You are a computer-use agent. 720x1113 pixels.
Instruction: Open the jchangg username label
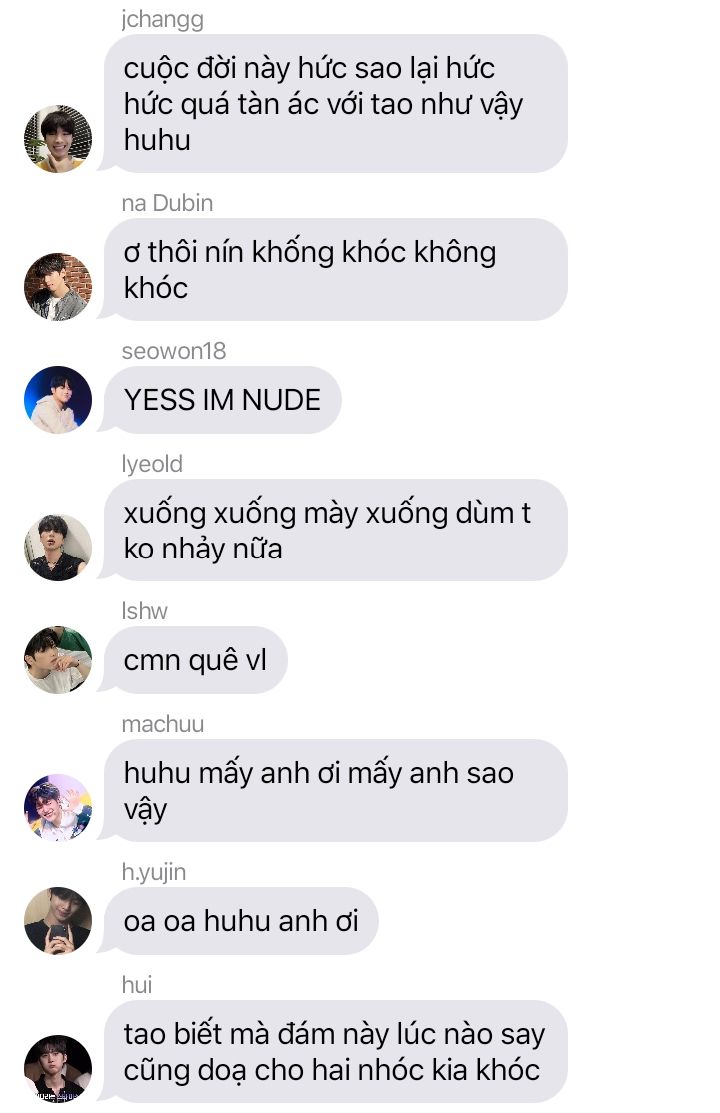point(163,19)
